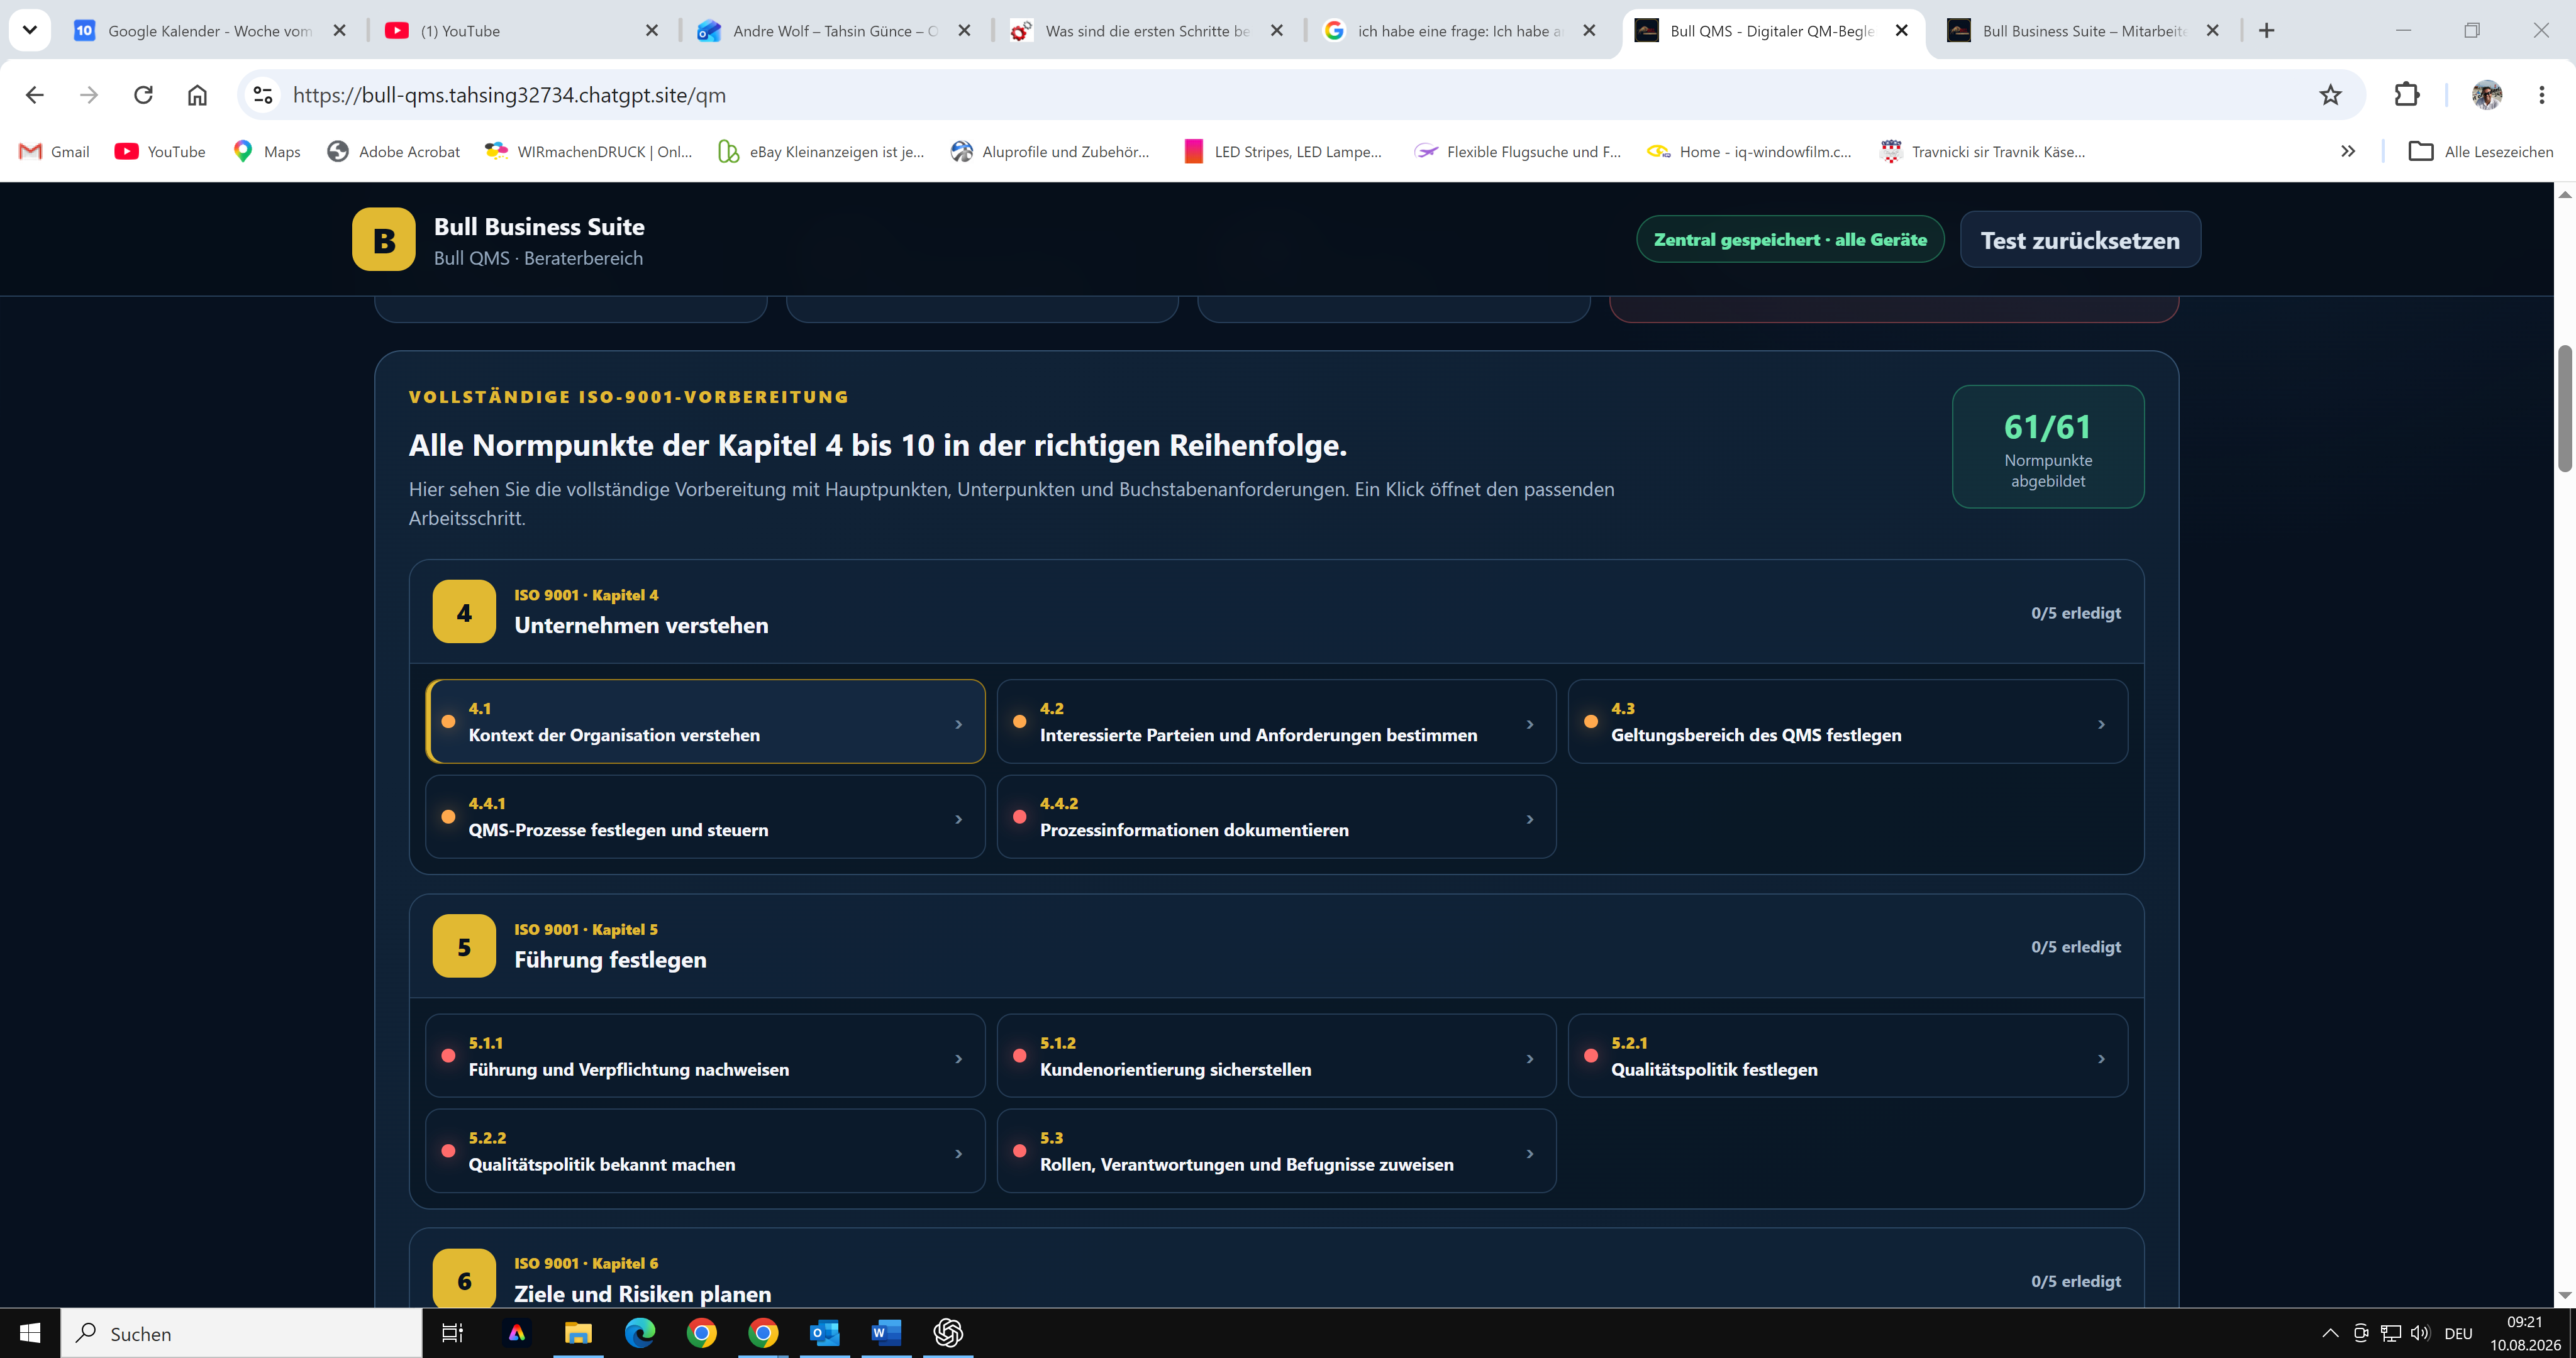Screen dimensions: 2576x1358
Task: Click the Bull Business Suite B logo
Action: (384, 239)
